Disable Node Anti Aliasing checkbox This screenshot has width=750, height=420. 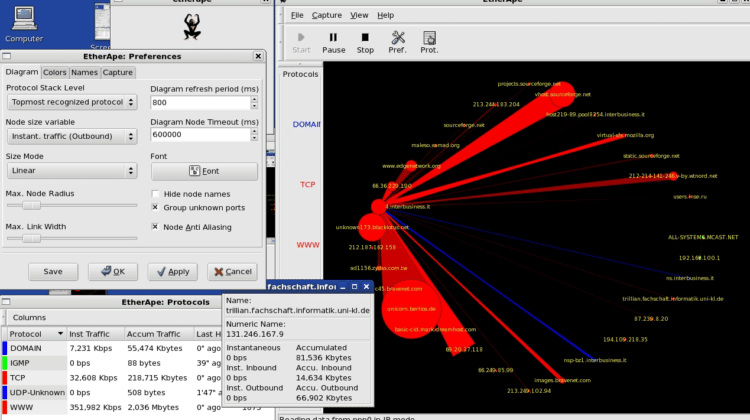coord(155,227)
